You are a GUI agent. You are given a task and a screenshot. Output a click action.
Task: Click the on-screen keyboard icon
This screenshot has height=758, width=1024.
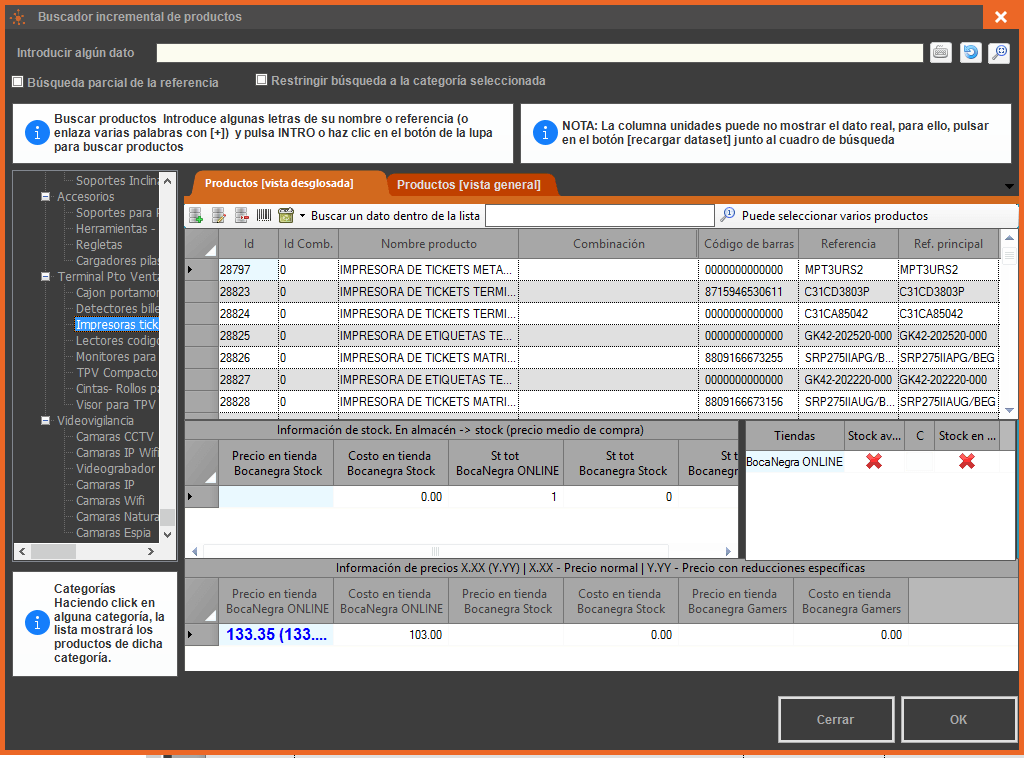tap(940, 53)
